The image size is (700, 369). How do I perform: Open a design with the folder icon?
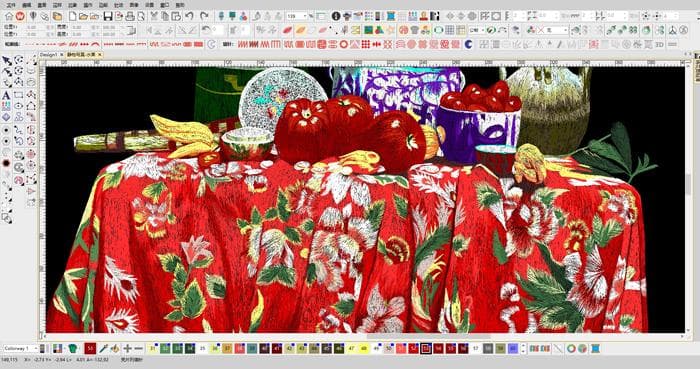point(83,17)
